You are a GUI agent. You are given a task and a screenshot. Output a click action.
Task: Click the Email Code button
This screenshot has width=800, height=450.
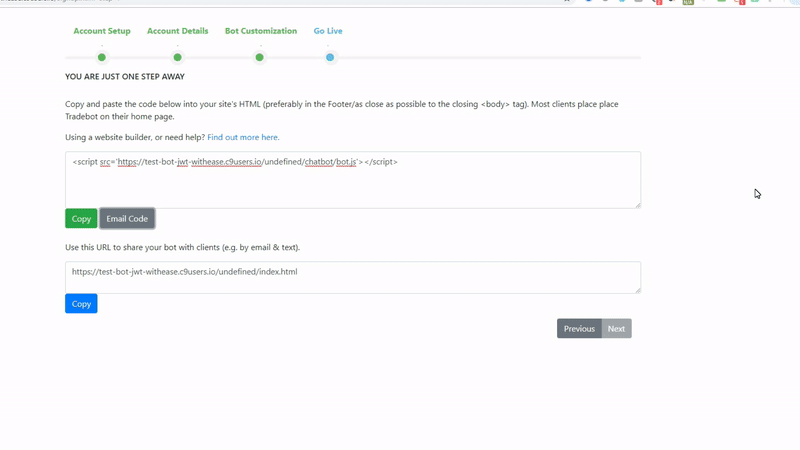click(127, 218)
